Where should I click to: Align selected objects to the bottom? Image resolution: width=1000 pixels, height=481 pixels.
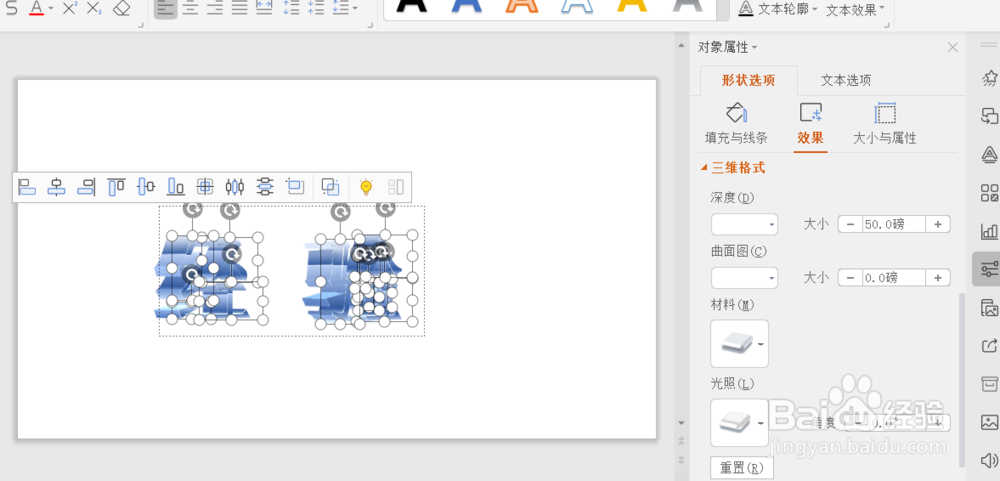coord(175,187)
